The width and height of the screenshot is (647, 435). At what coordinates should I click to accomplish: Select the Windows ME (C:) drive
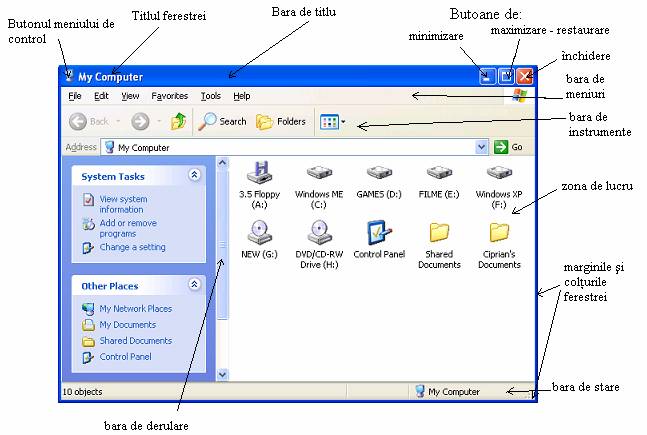(319, 174)
